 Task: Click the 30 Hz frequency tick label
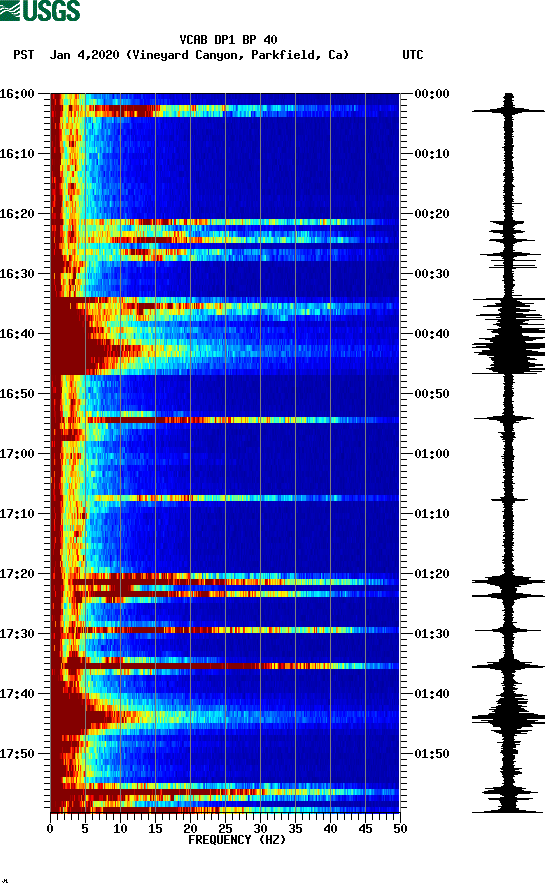(x=260, y=829)
